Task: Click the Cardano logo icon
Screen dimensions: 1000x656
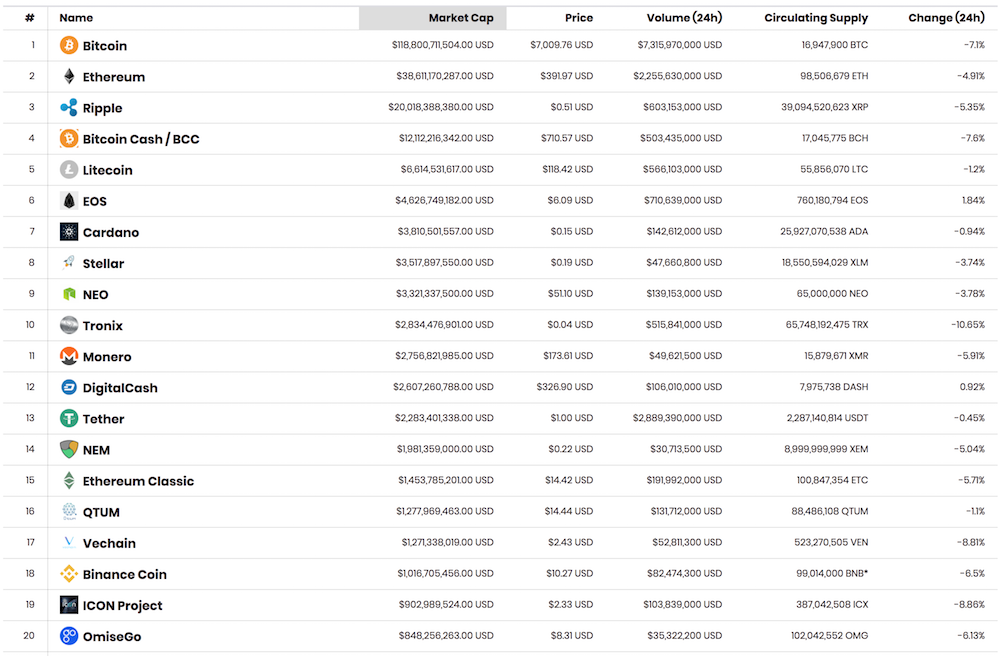Action: tap(69, 231)
